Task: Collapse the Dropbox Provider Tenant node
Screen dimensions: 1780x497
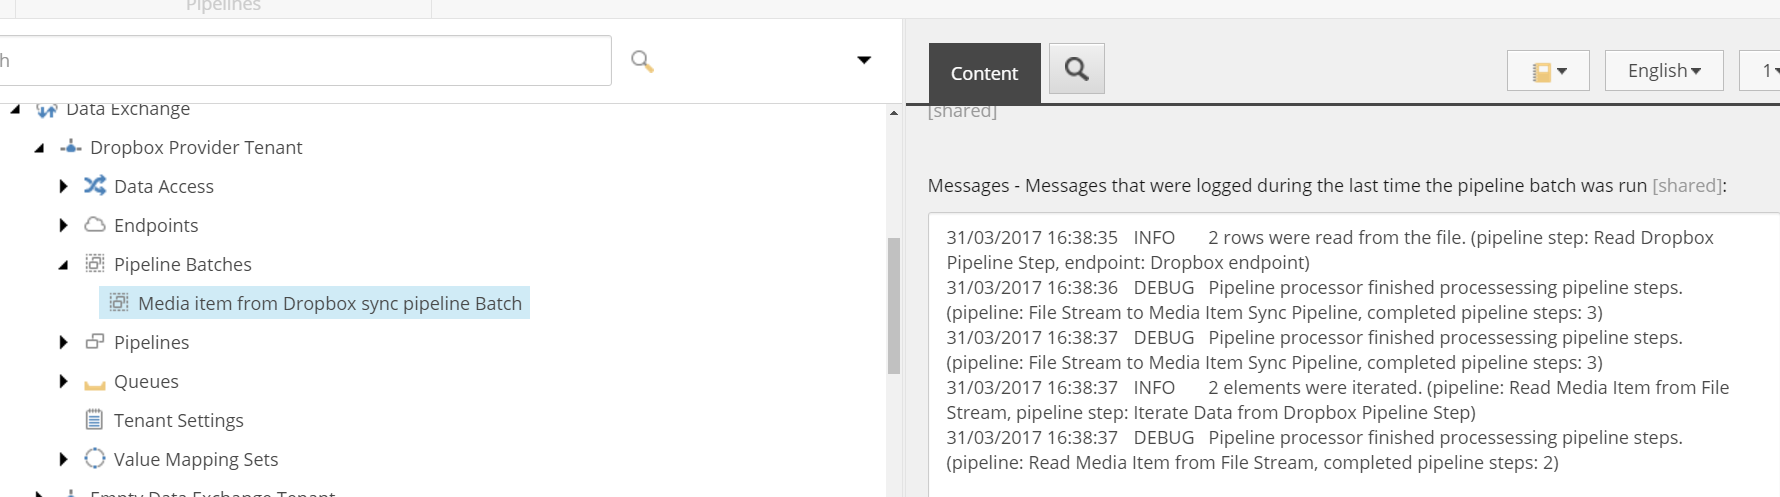Action: (39, 148)
